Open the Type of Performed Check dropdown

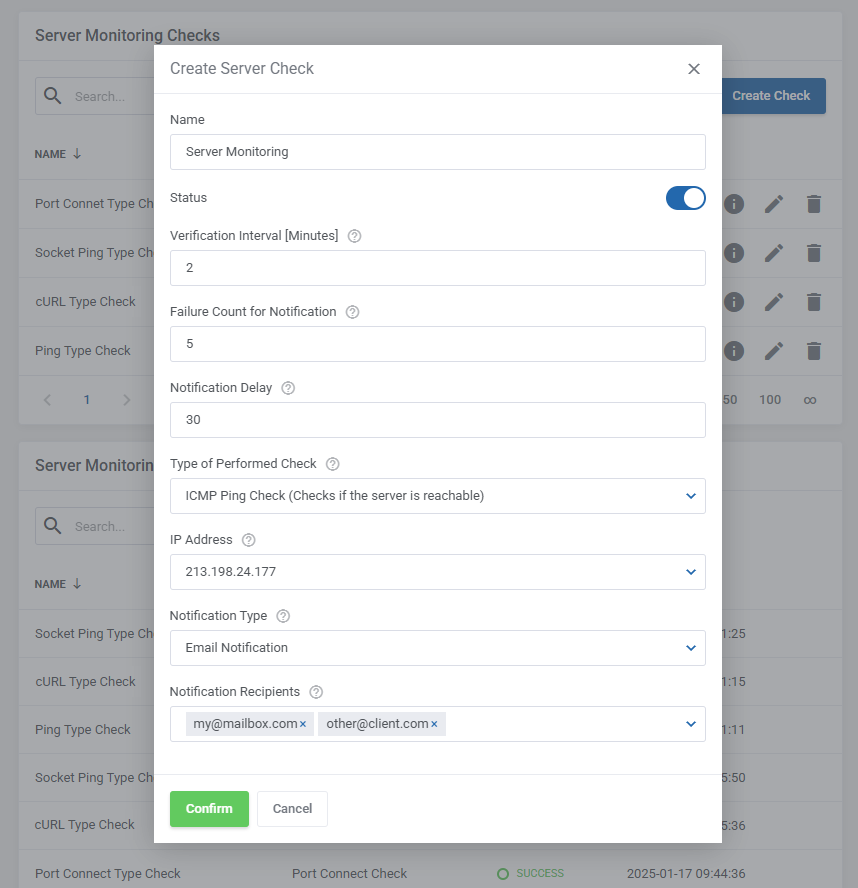coord(437,496)
